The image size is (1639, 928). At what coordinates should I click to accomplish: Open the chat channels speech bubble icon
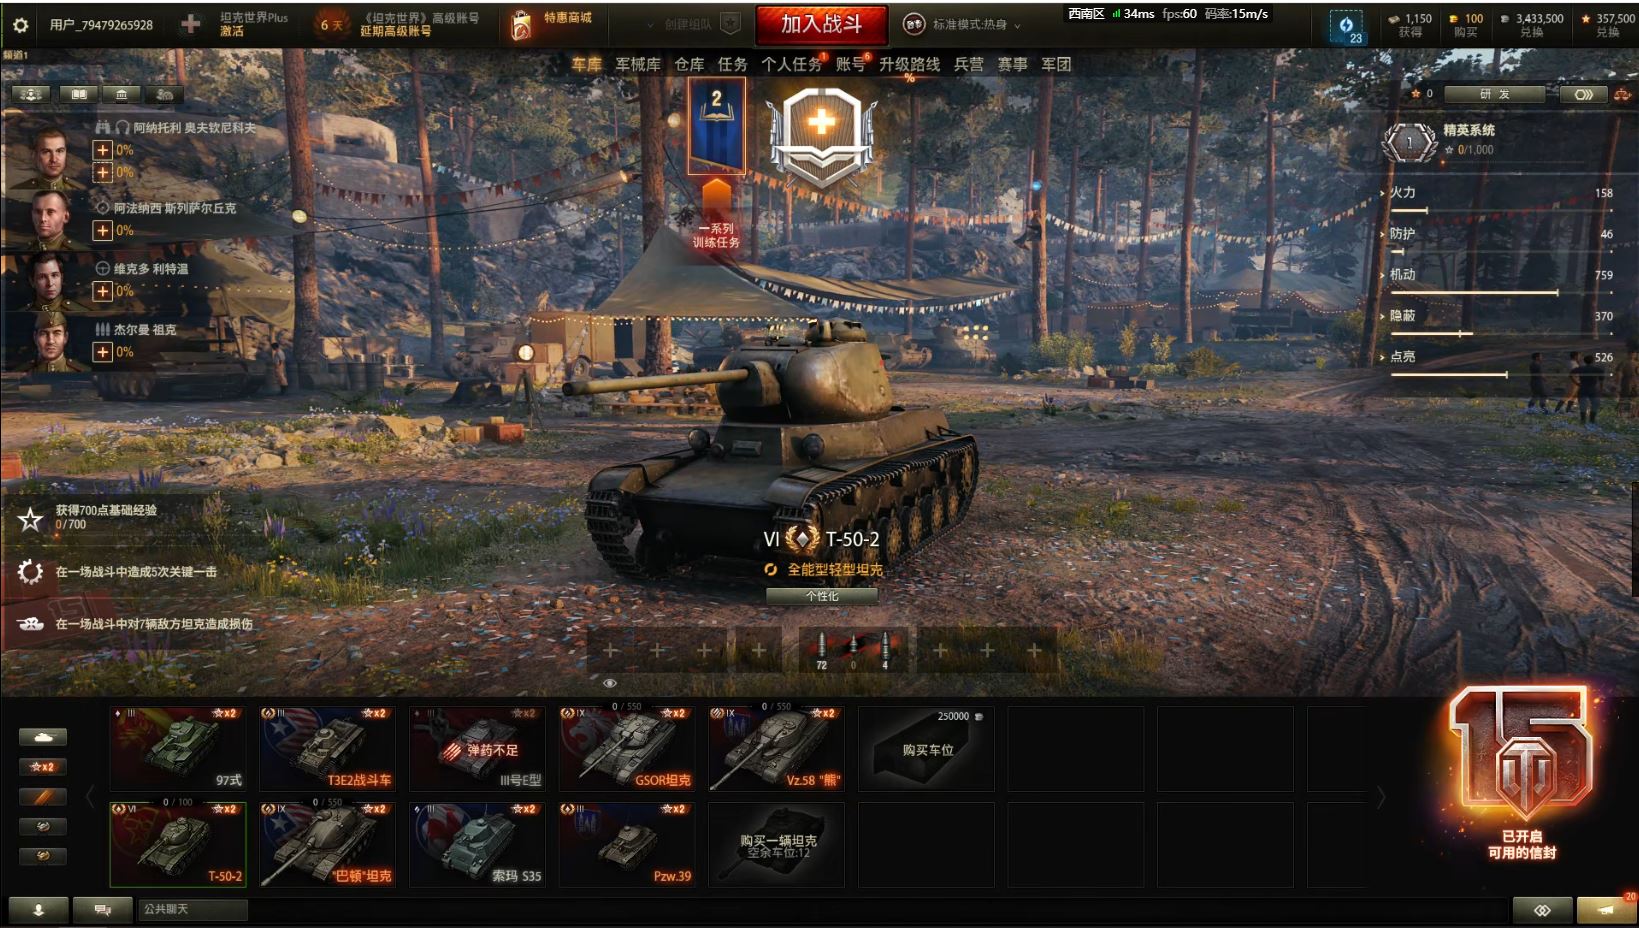pos(102,909)
